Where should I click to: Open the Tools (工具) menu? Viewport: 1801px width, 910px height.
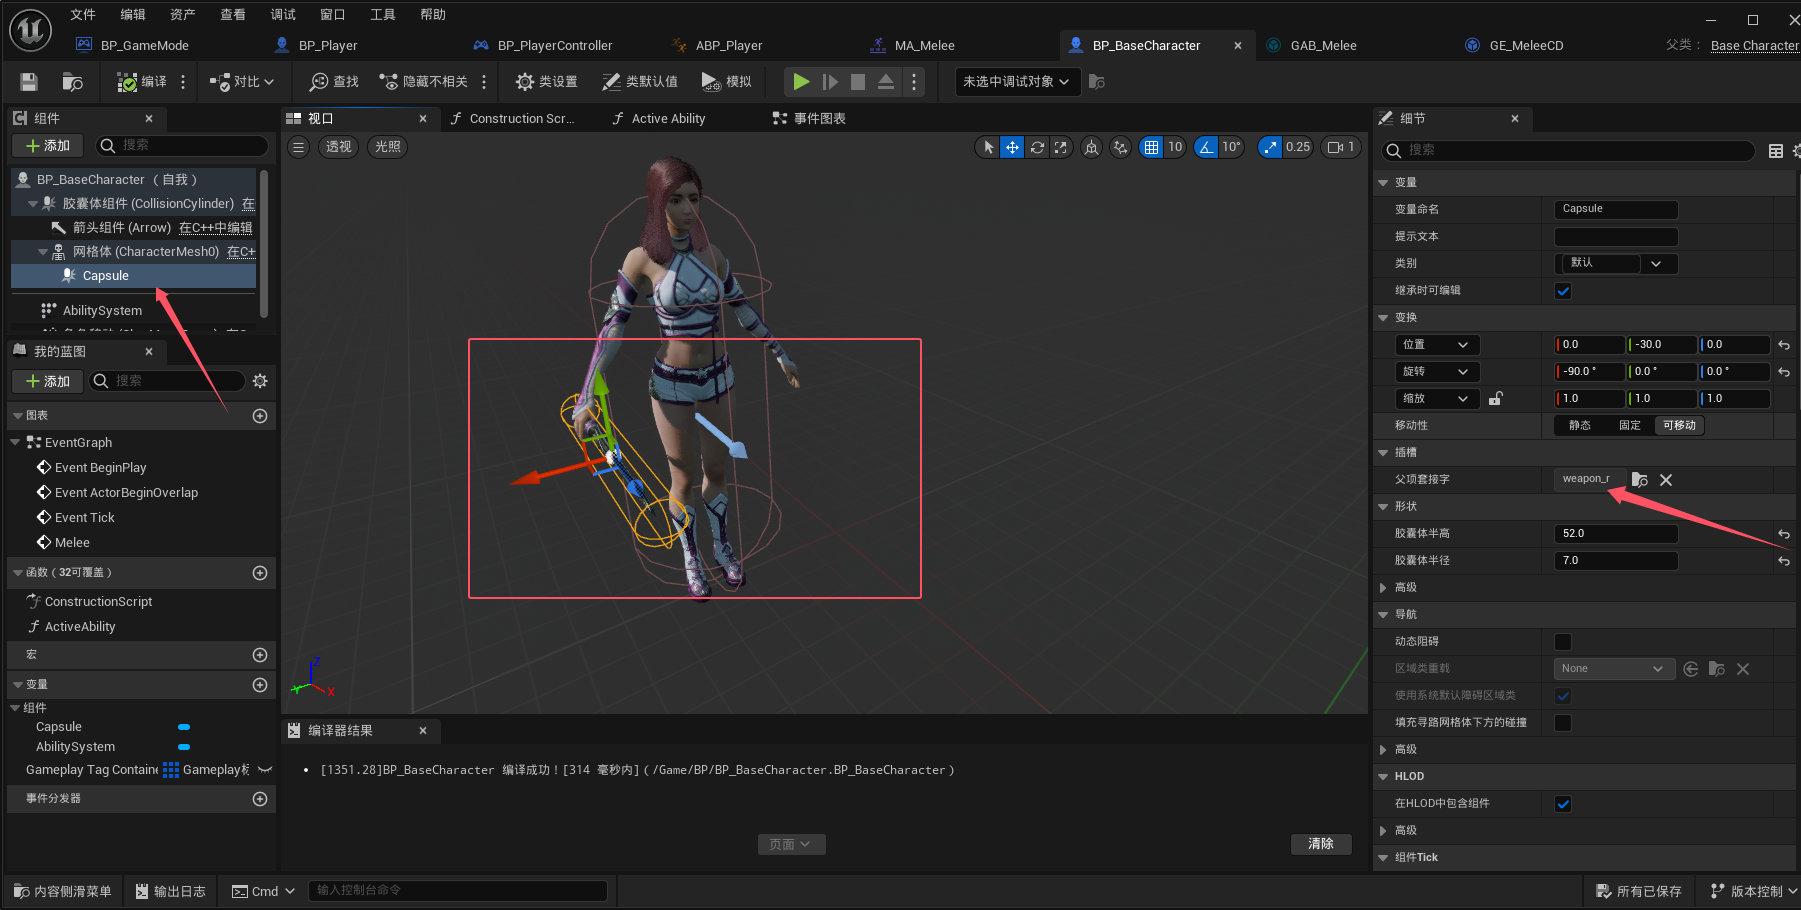(383, 14)
